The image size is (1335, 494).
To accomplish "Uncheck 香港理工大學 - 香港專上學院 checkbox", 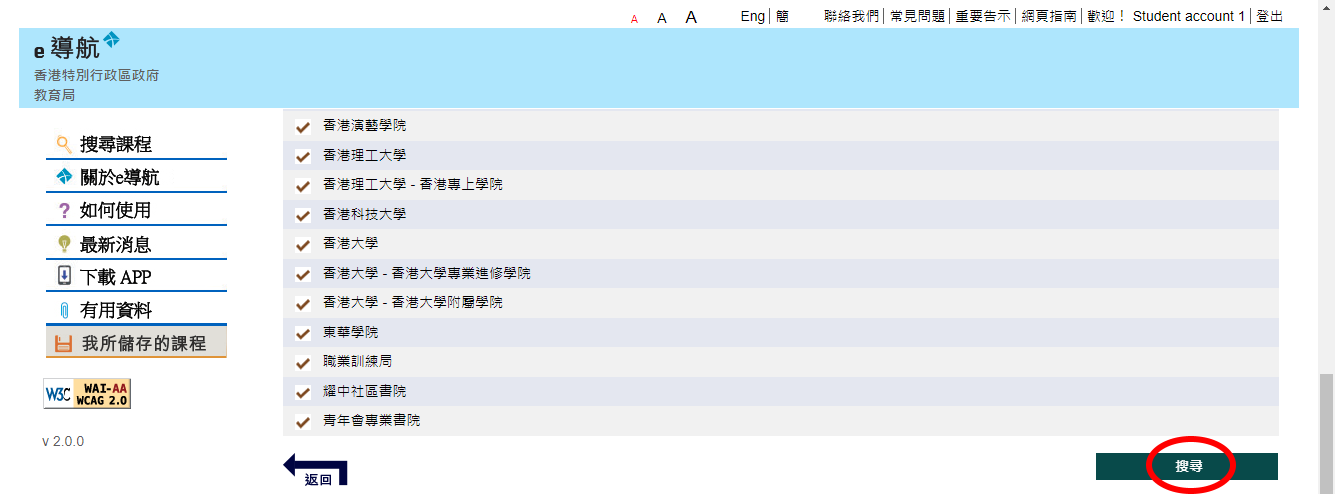I will point(302,186).
